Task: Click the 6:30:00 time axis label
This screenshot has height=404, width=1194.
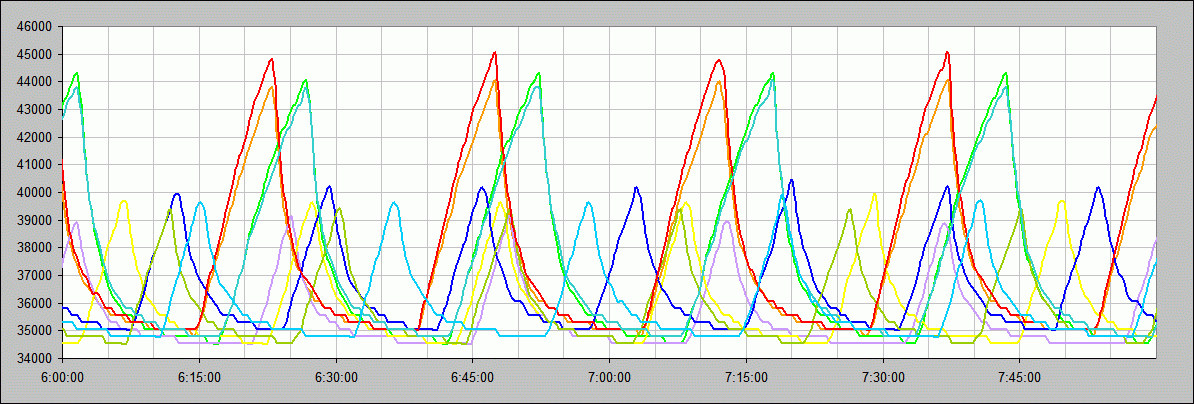Action: [336, 376]
